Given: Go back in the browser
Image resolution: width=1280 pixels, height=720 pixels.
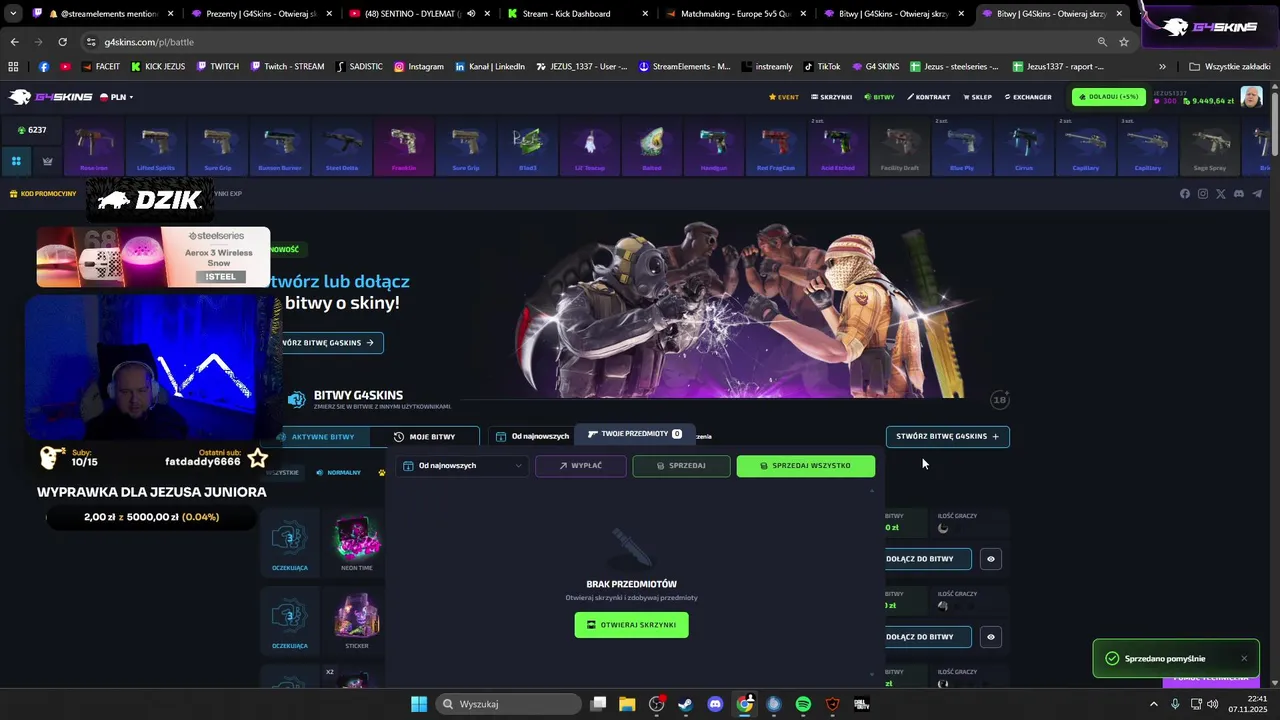Looking at the screenshot, I should click(14, 42).
